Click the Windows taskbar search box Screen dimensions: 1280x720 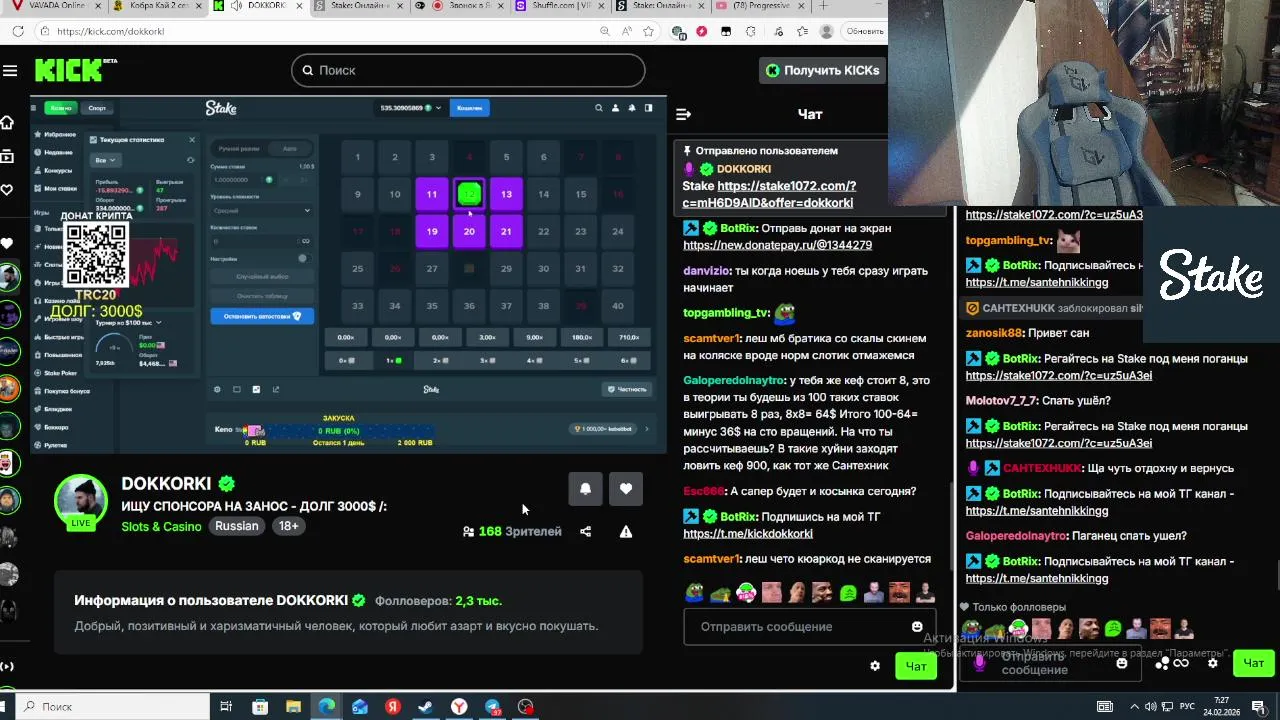point(112,706)
